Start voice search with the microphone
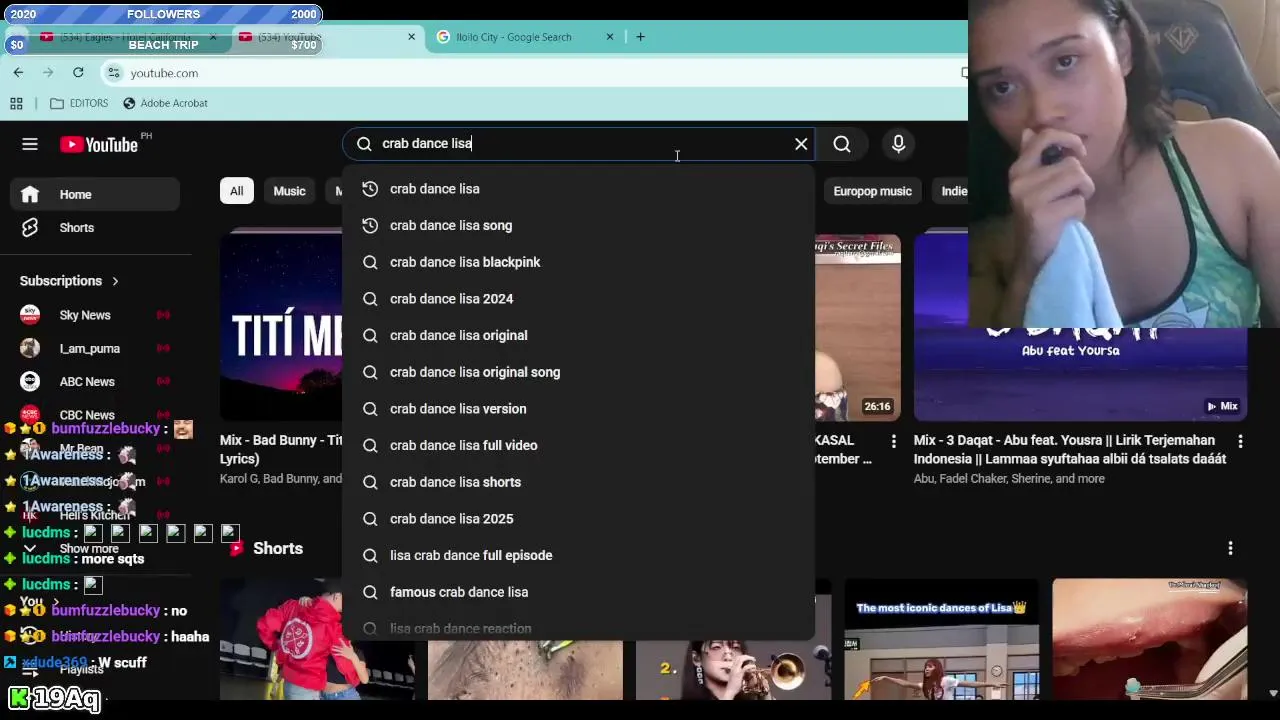The image size is (1280, 720). (x=898, y=144)
